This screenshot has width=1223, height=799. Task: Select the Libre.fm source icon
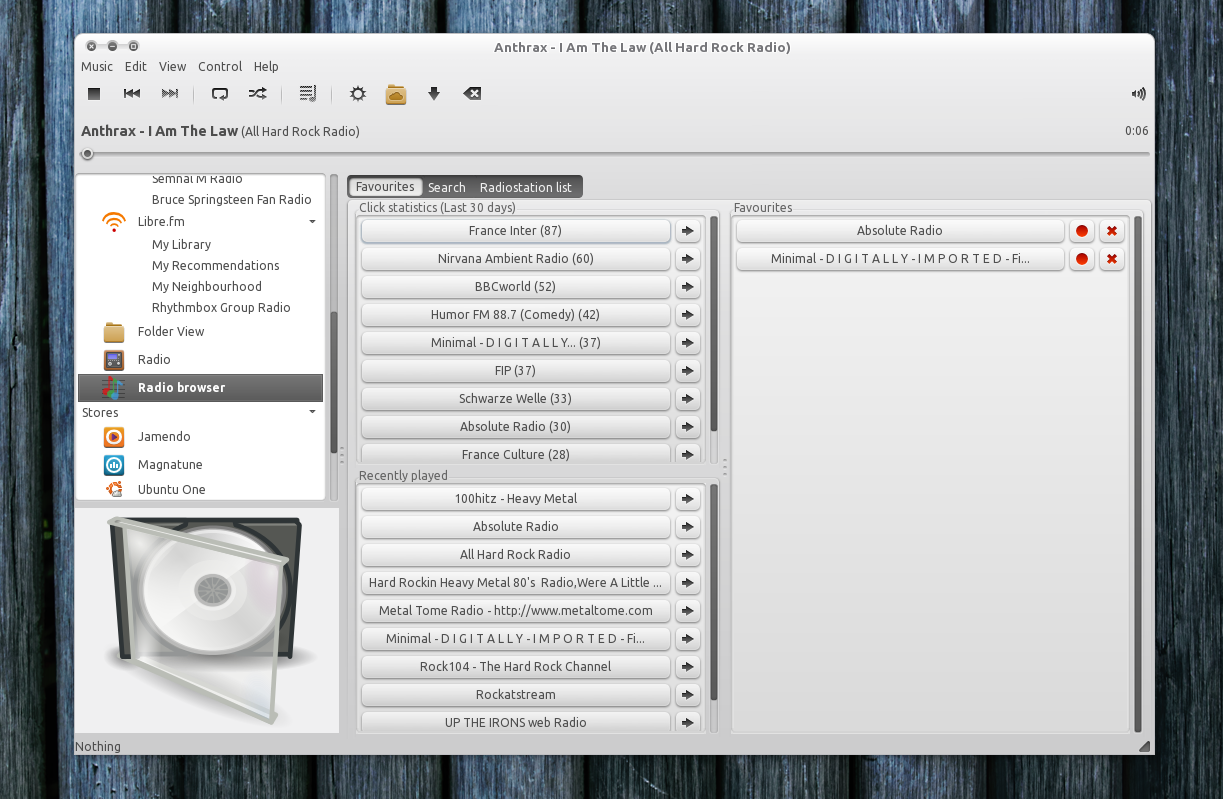(114, 222)
